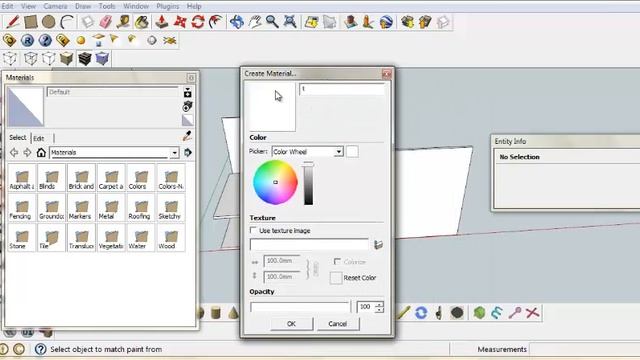Screen dimensions: 640x360
Task: Select the Offset tool
Action: 216,22
